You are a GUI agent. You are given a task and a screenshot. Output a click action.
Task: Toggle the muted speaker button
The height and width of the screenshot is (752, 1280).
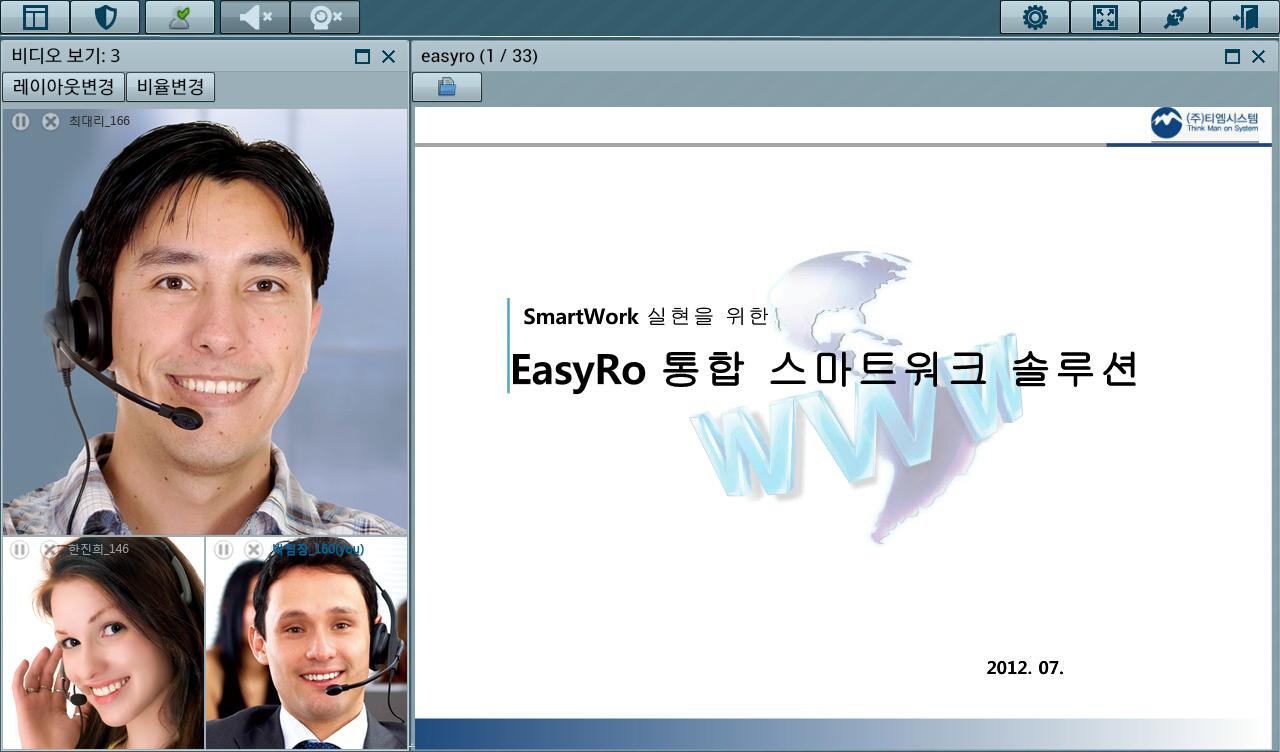(254, 17)
